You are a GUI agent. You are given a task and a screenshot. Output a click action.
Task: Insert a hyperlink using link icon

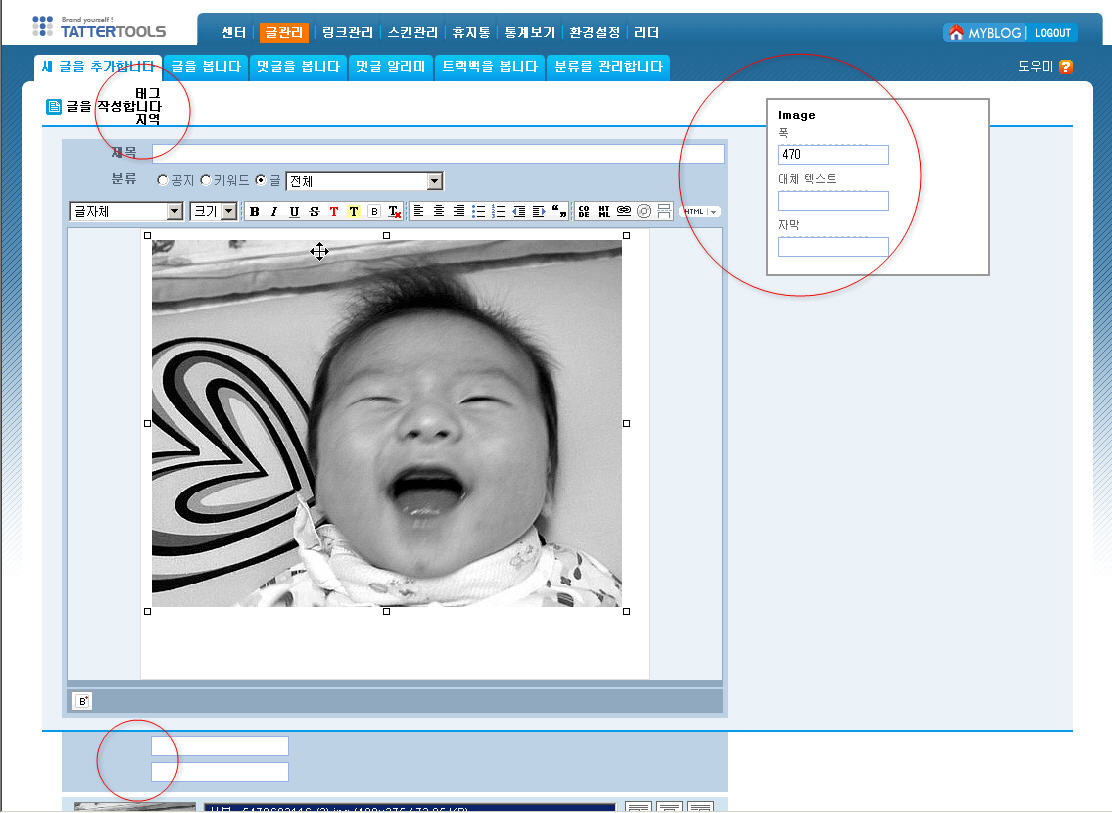624,211
